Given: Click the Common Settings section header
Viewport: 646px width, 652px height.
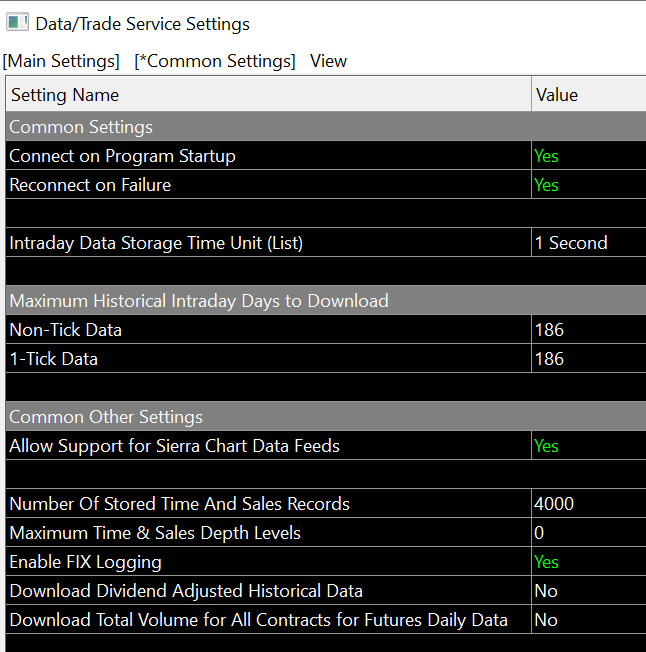Looking at the screenshot, I should tap(326, 127).
